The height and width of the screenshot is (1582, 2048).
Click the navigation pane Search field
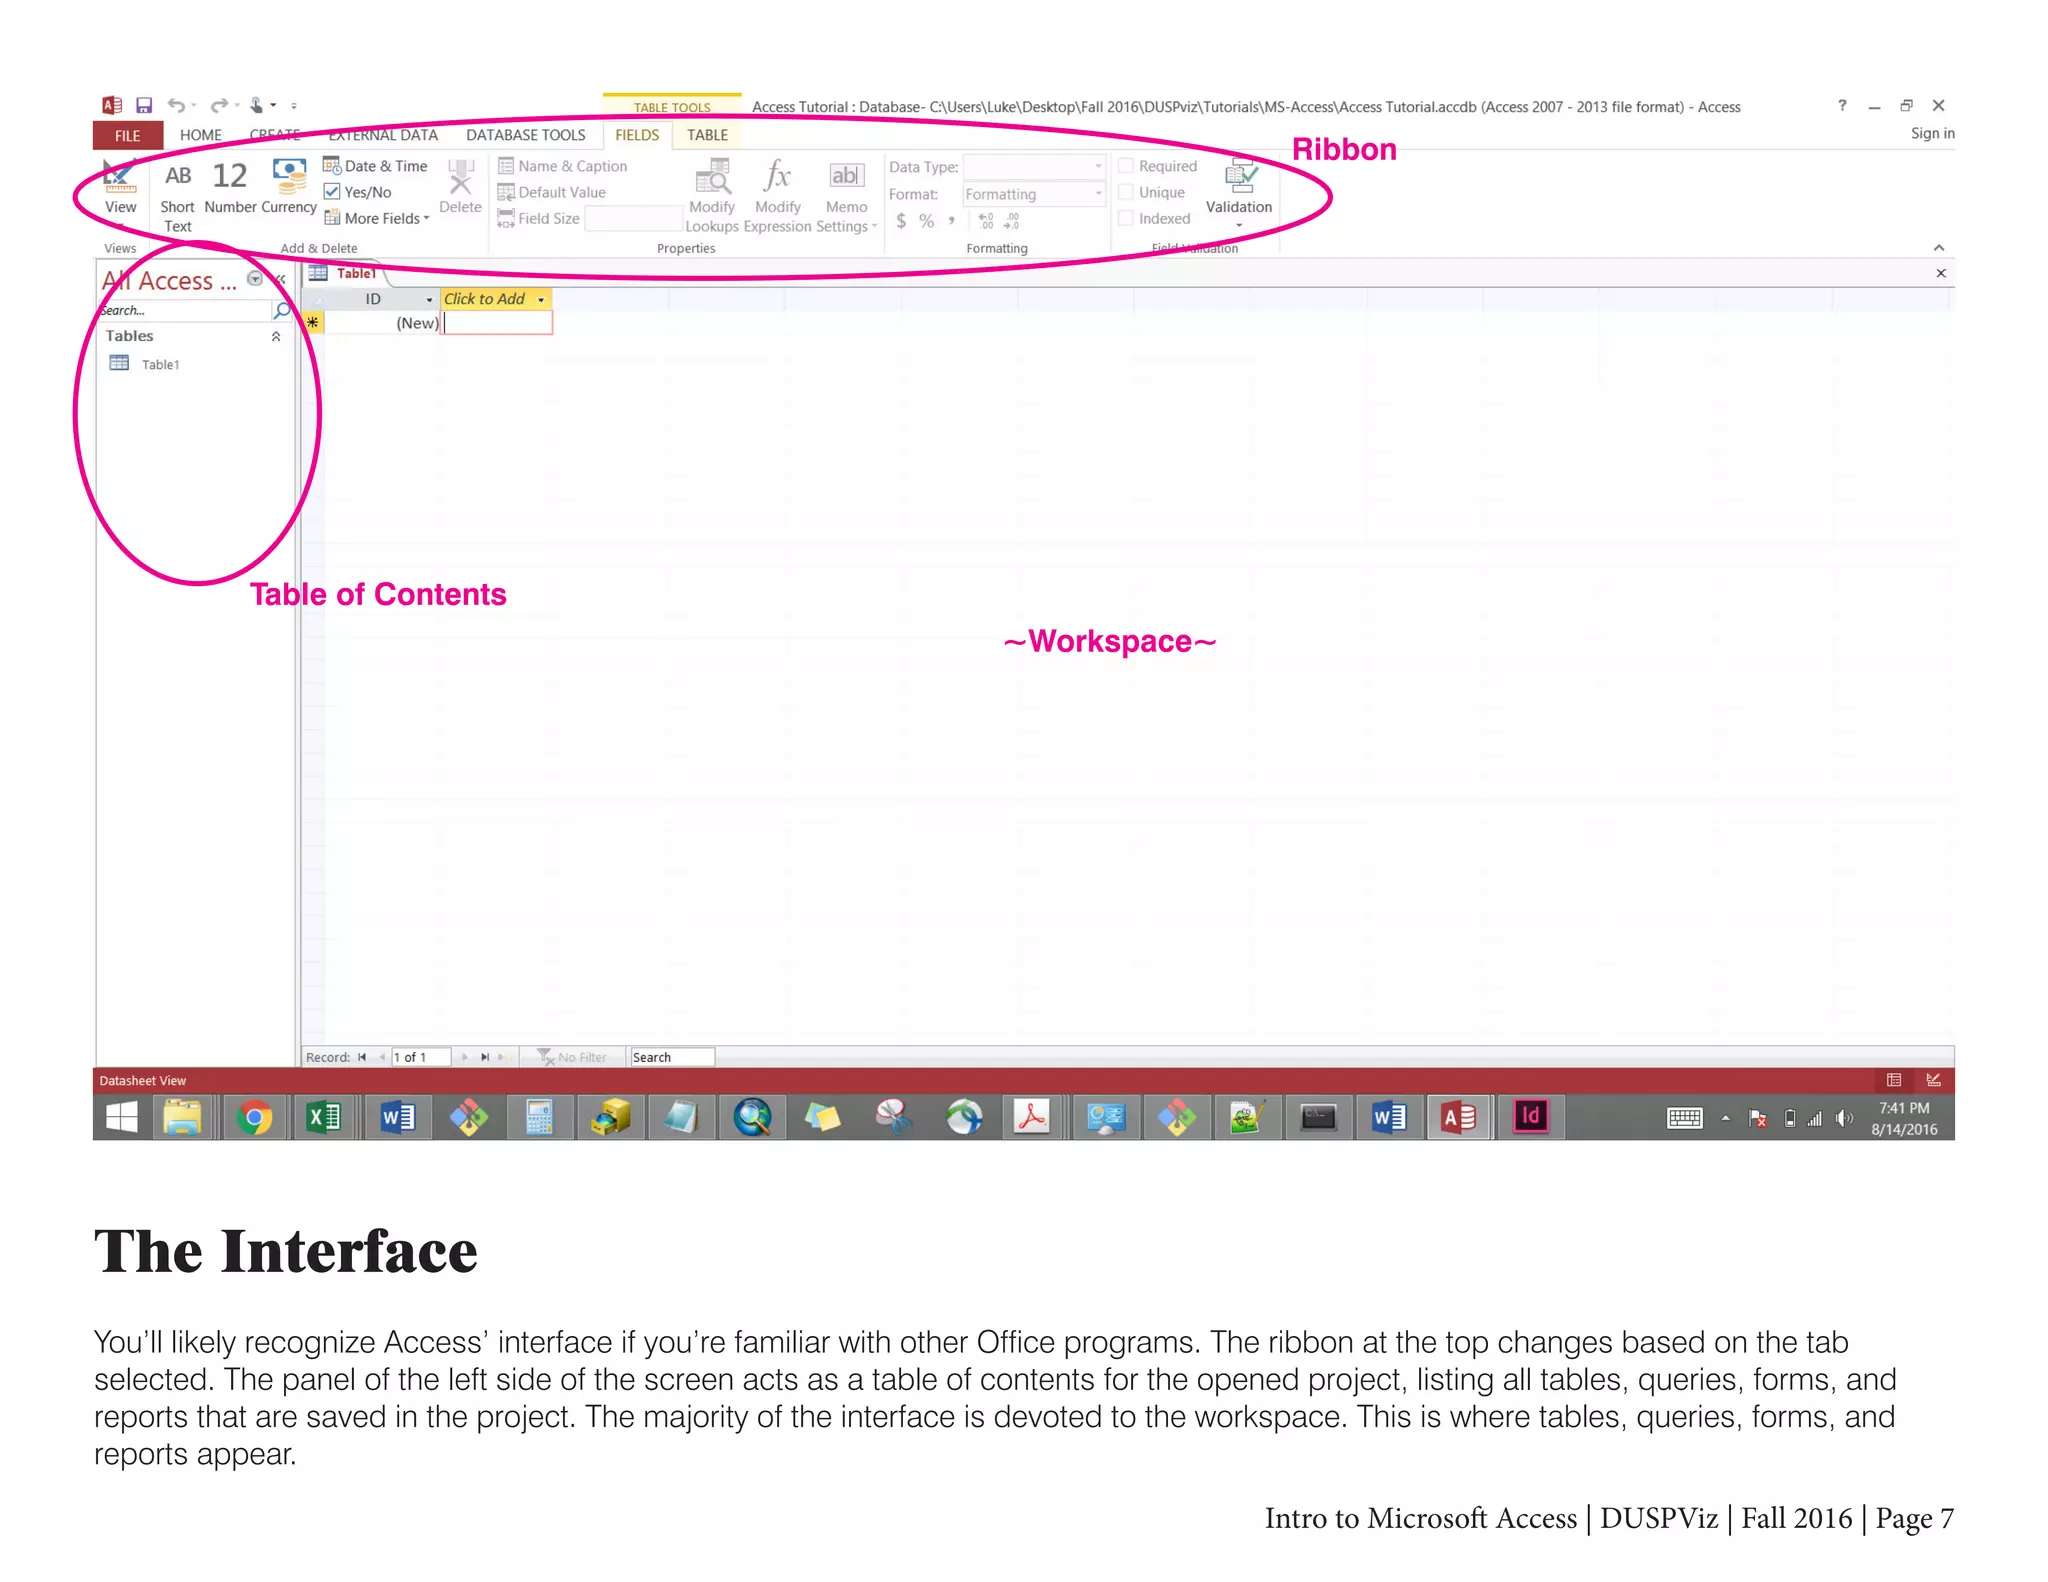(184, 311)
